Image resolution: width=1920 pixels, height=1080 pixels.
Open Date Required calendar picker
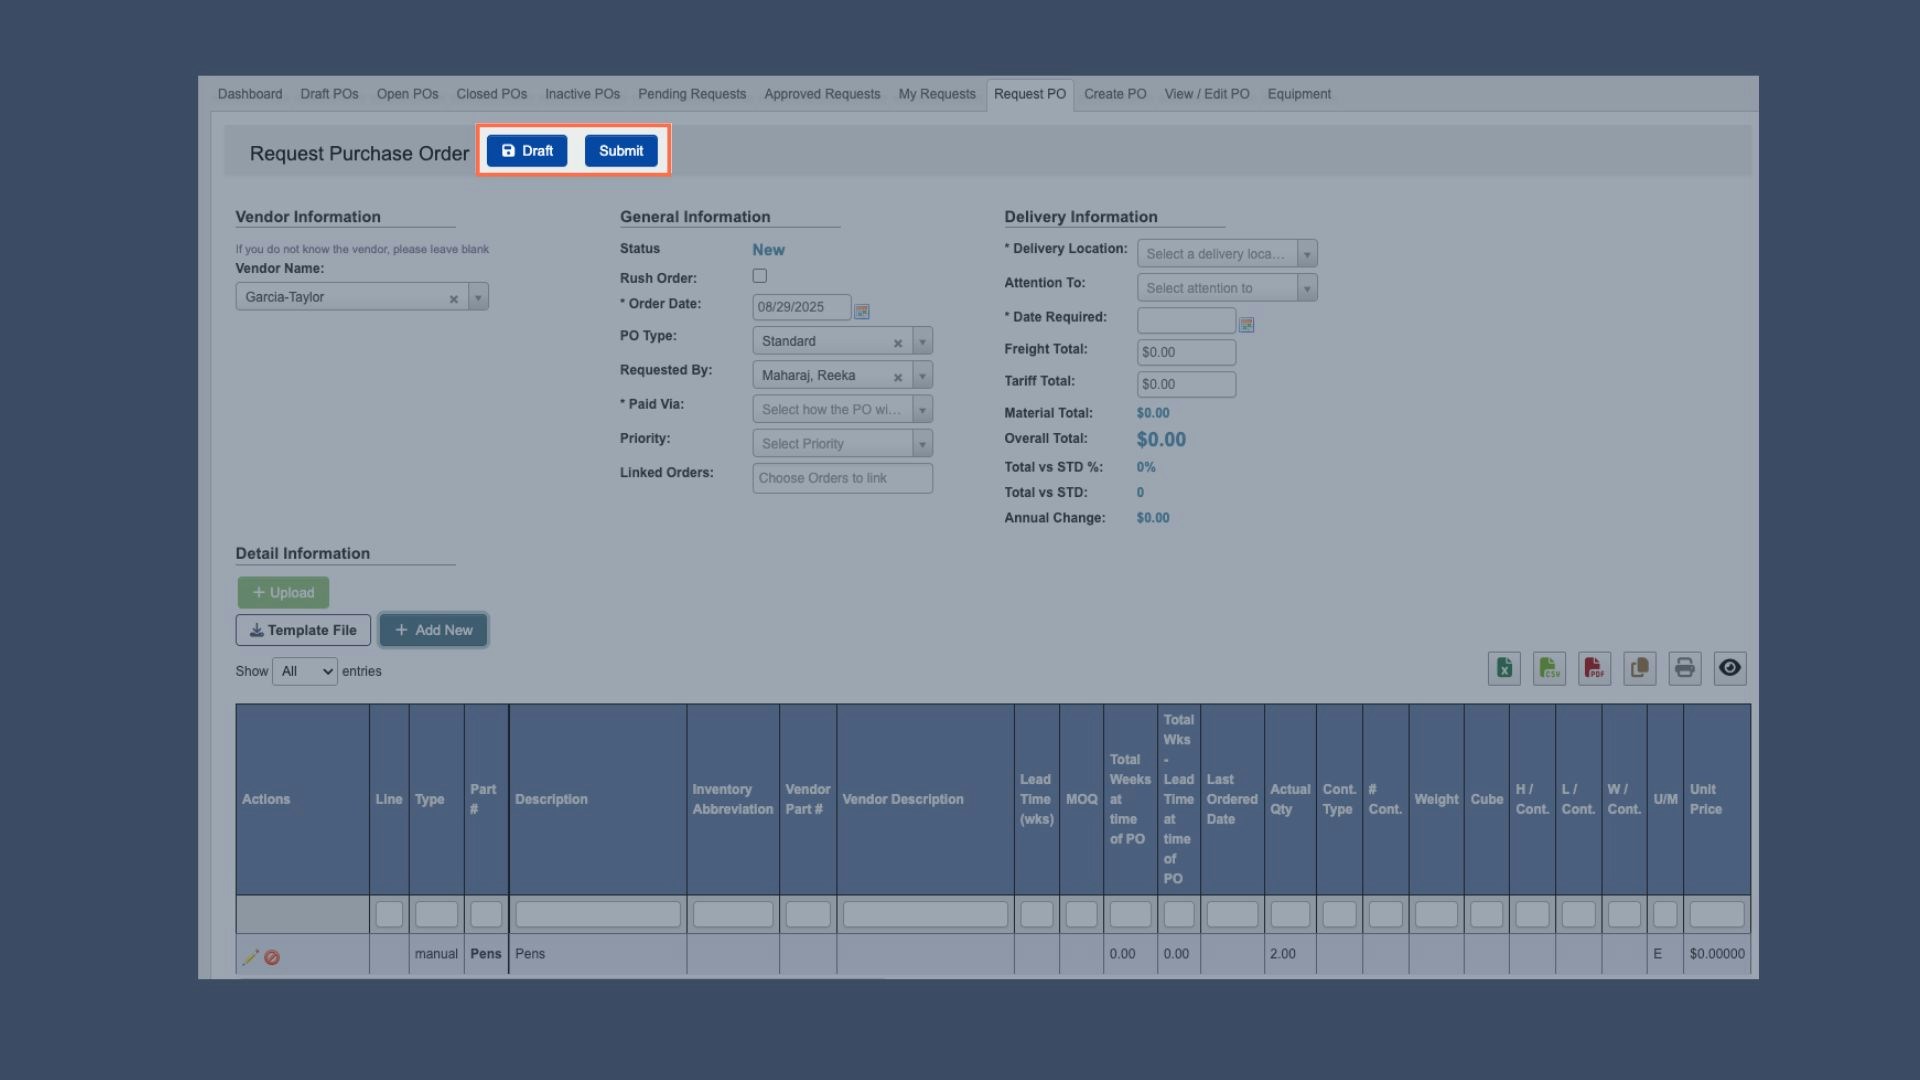coord(1246,324)
